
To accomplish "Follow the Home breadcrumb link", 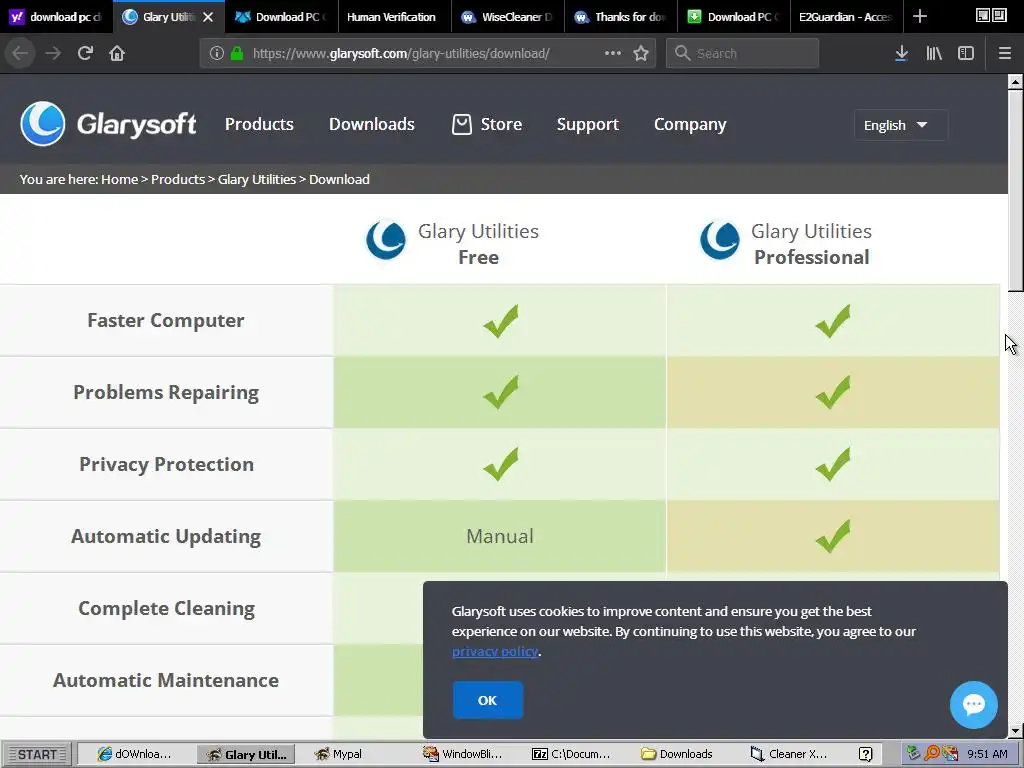I will click(x=120, y=179).
